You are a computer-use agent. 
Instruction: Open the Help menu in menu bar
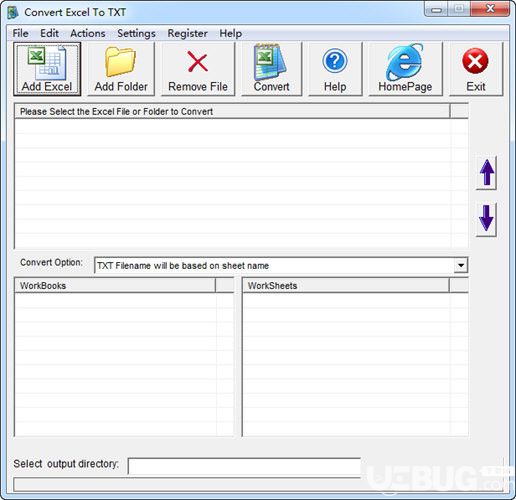click(x=231, y=33)
